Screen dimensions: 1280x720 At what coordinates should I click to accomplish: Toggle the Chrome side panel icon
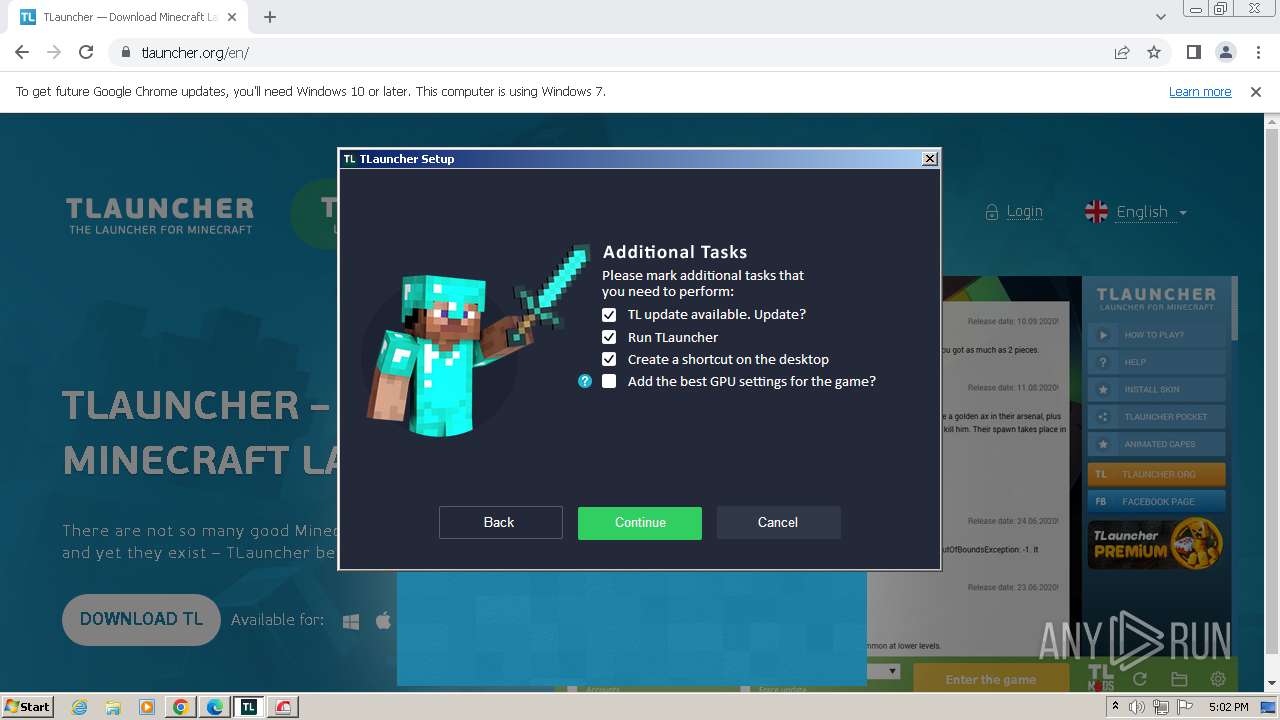pos(1193,52)
